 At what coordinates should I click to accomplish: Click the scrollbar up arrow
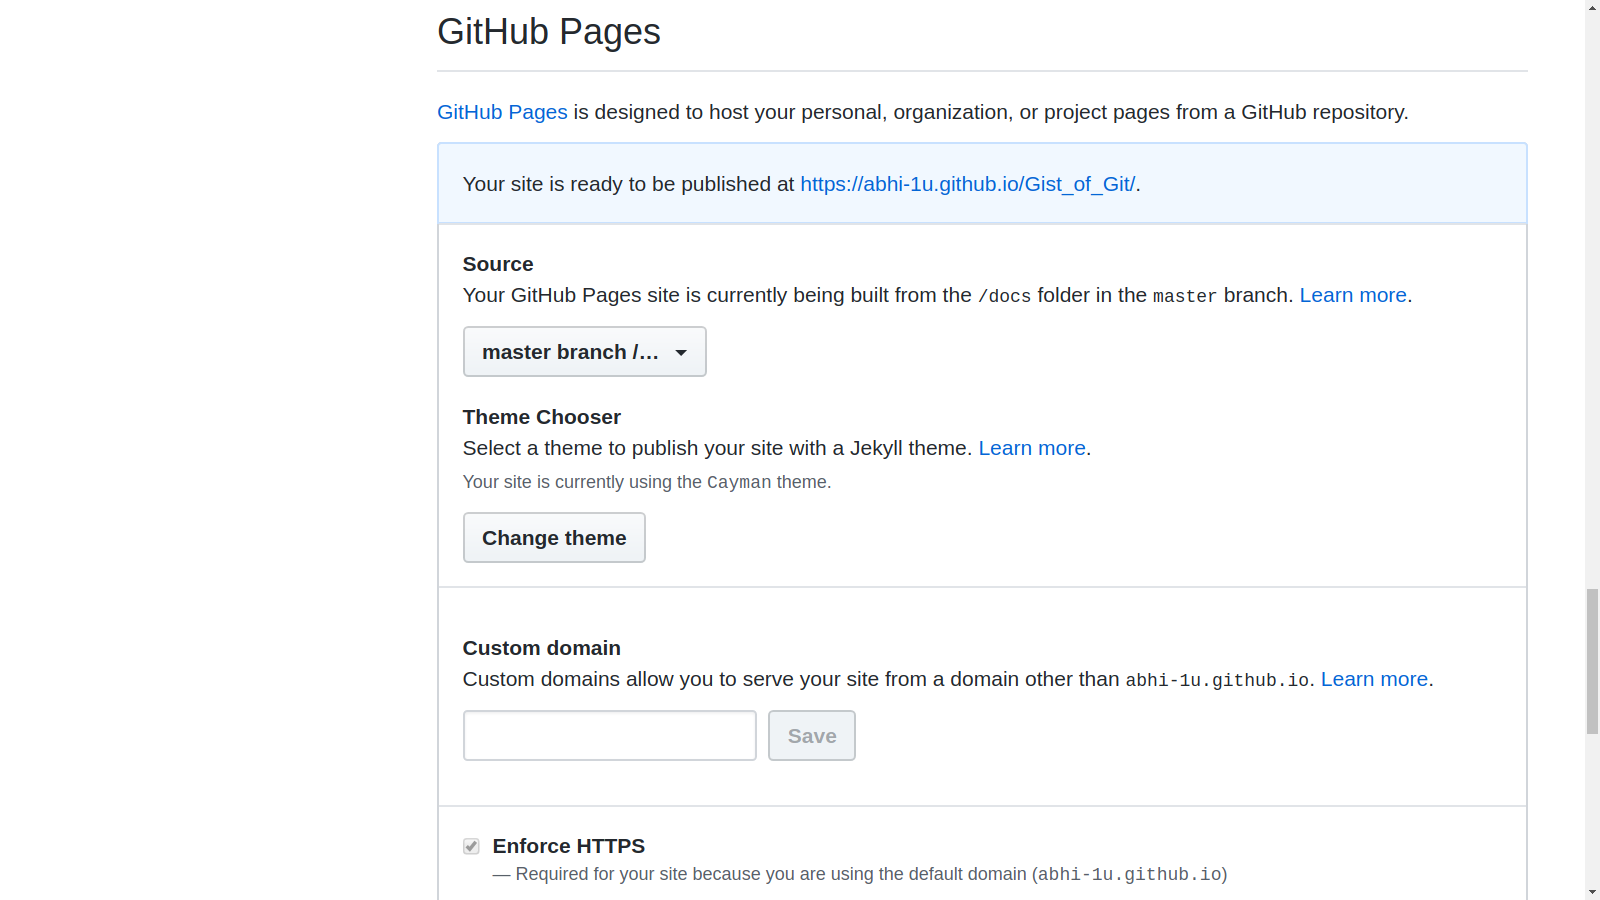pyautogui.click(x=1592, y=7)
